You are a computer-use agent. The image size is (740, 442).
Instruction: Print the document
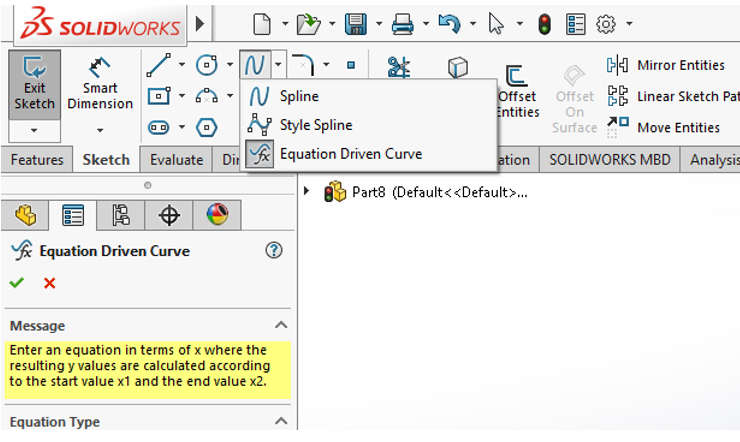[x=403, y=24]
